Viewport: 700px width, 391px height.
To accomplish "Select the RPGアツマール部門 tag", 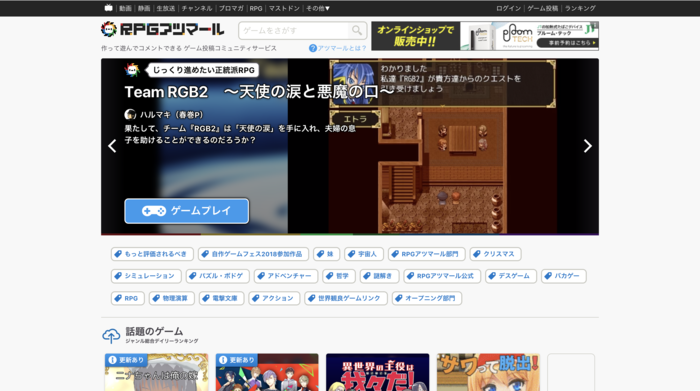I will (x=427, y=254).
